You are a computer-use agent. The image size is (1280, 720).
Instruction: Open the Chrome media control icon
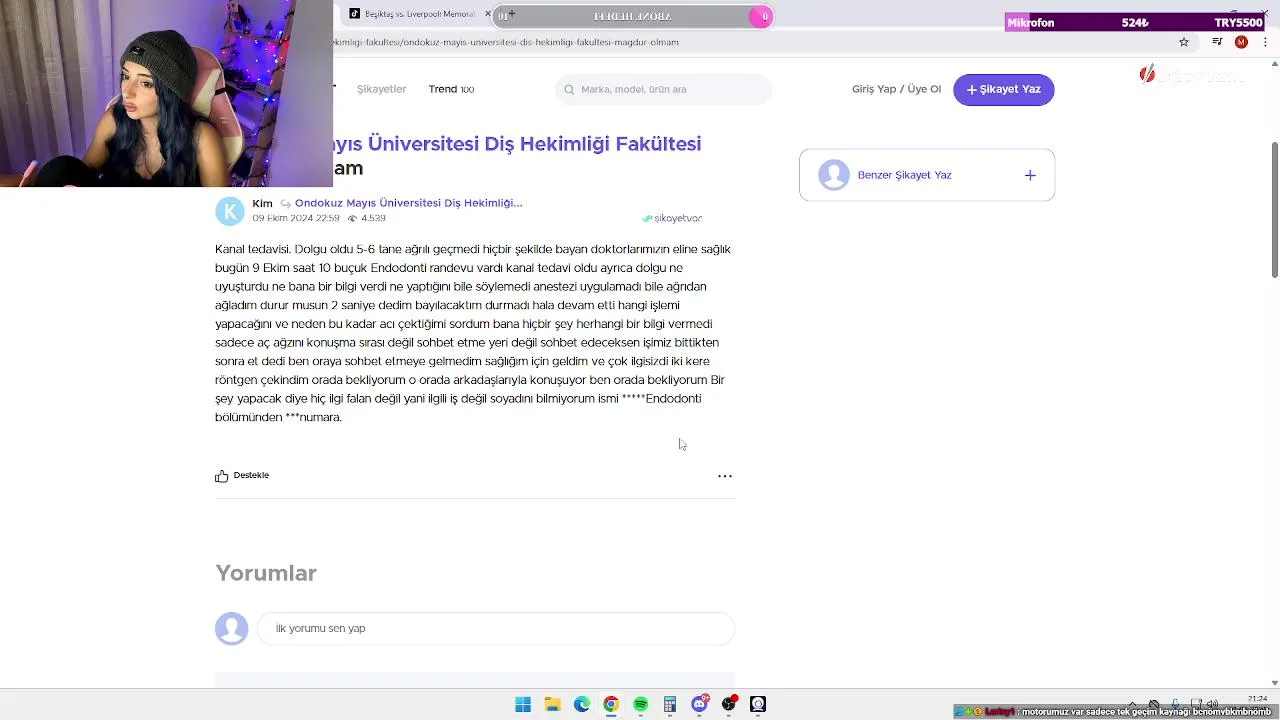click(1217, 42)
